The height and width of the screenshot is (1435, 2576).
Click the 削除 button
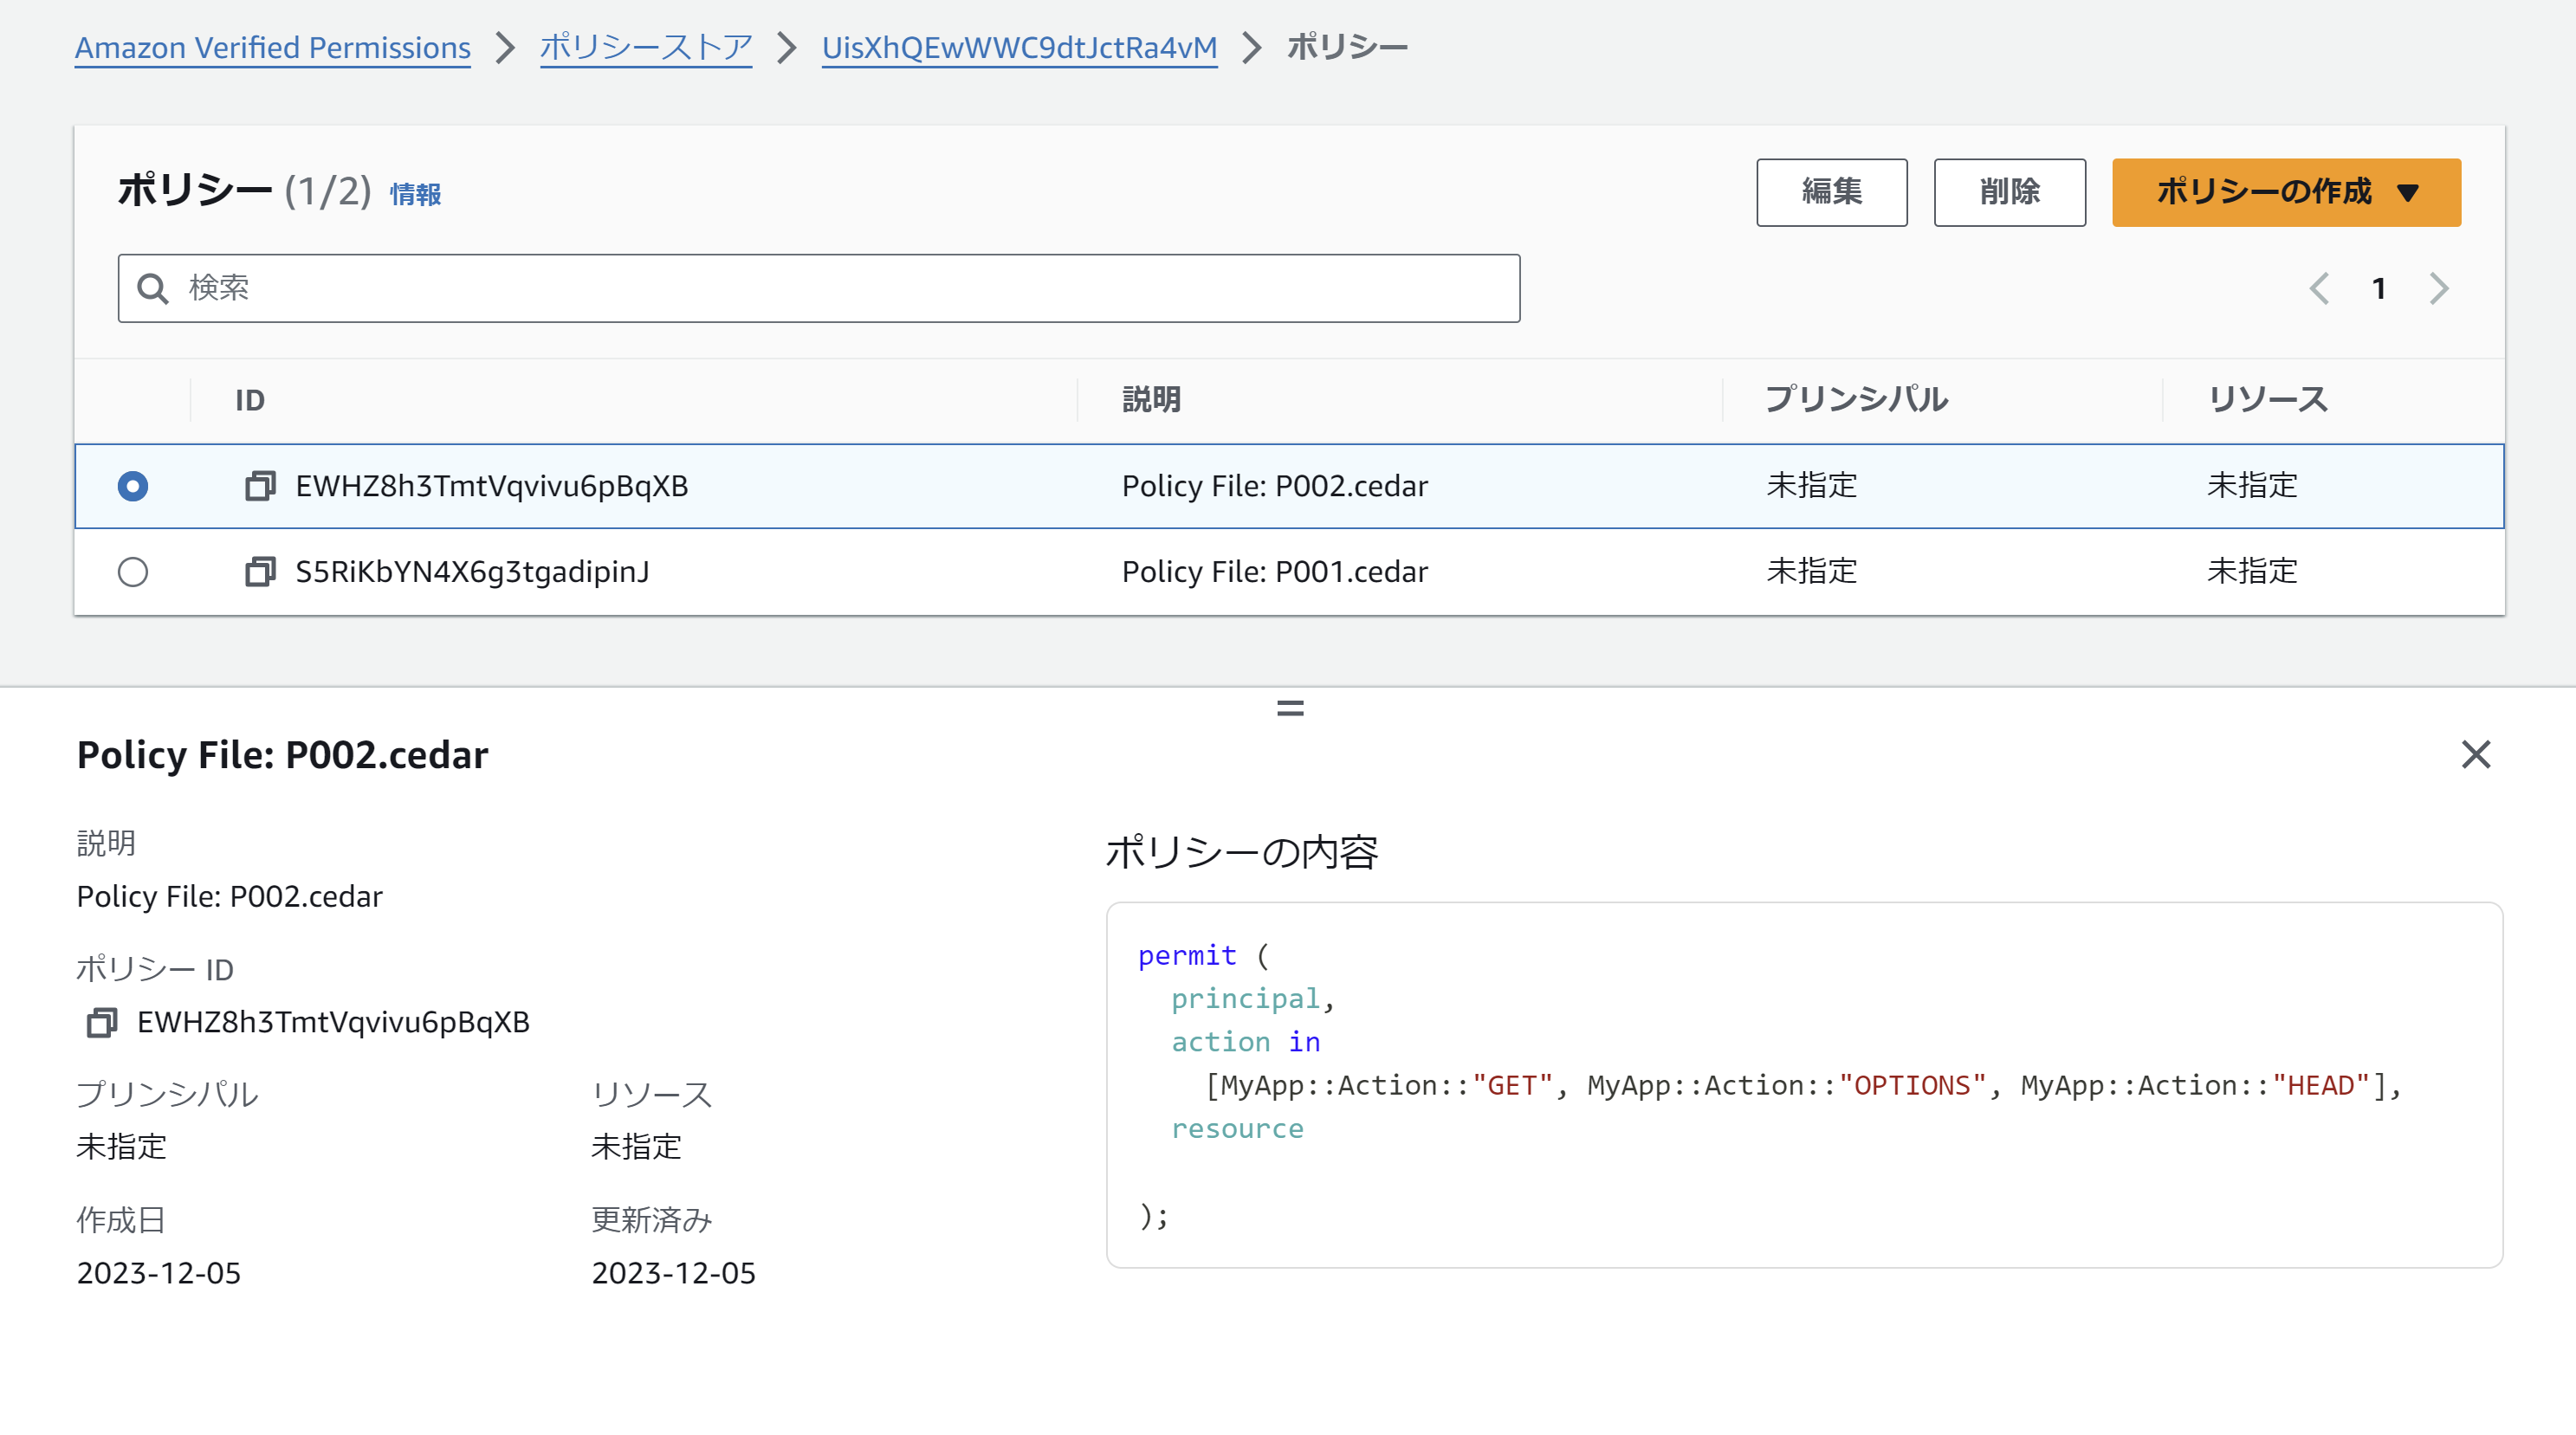point(2009,192)
